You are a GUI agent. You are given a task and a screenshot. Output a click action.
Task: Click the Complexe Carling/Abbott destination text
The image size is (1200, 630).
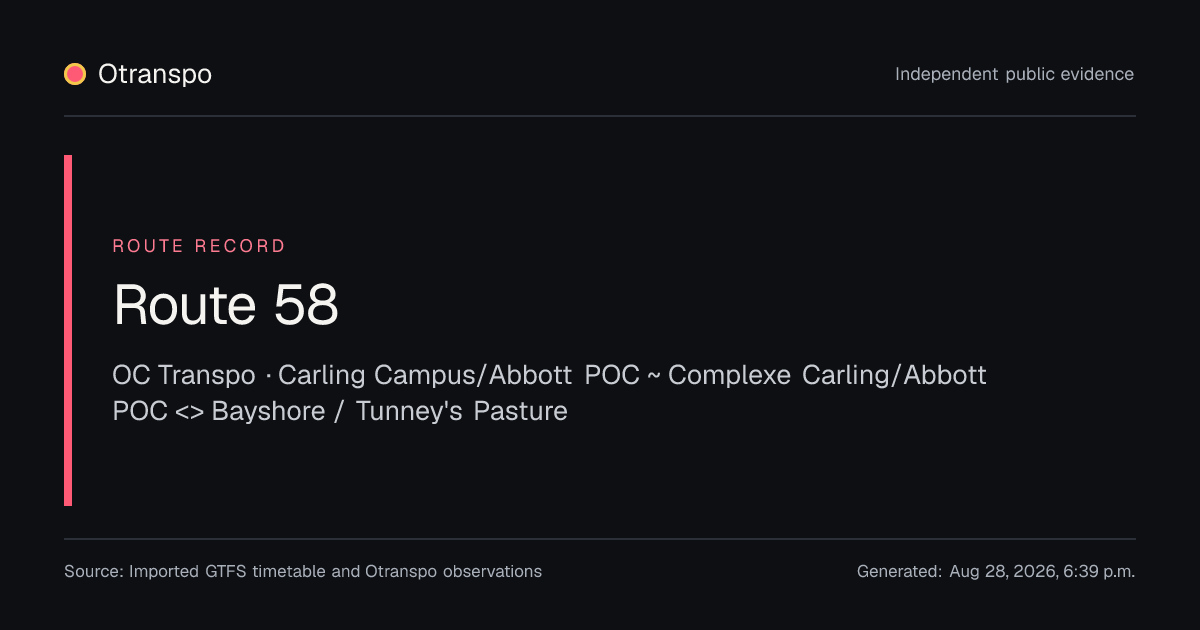click(827, 375)
